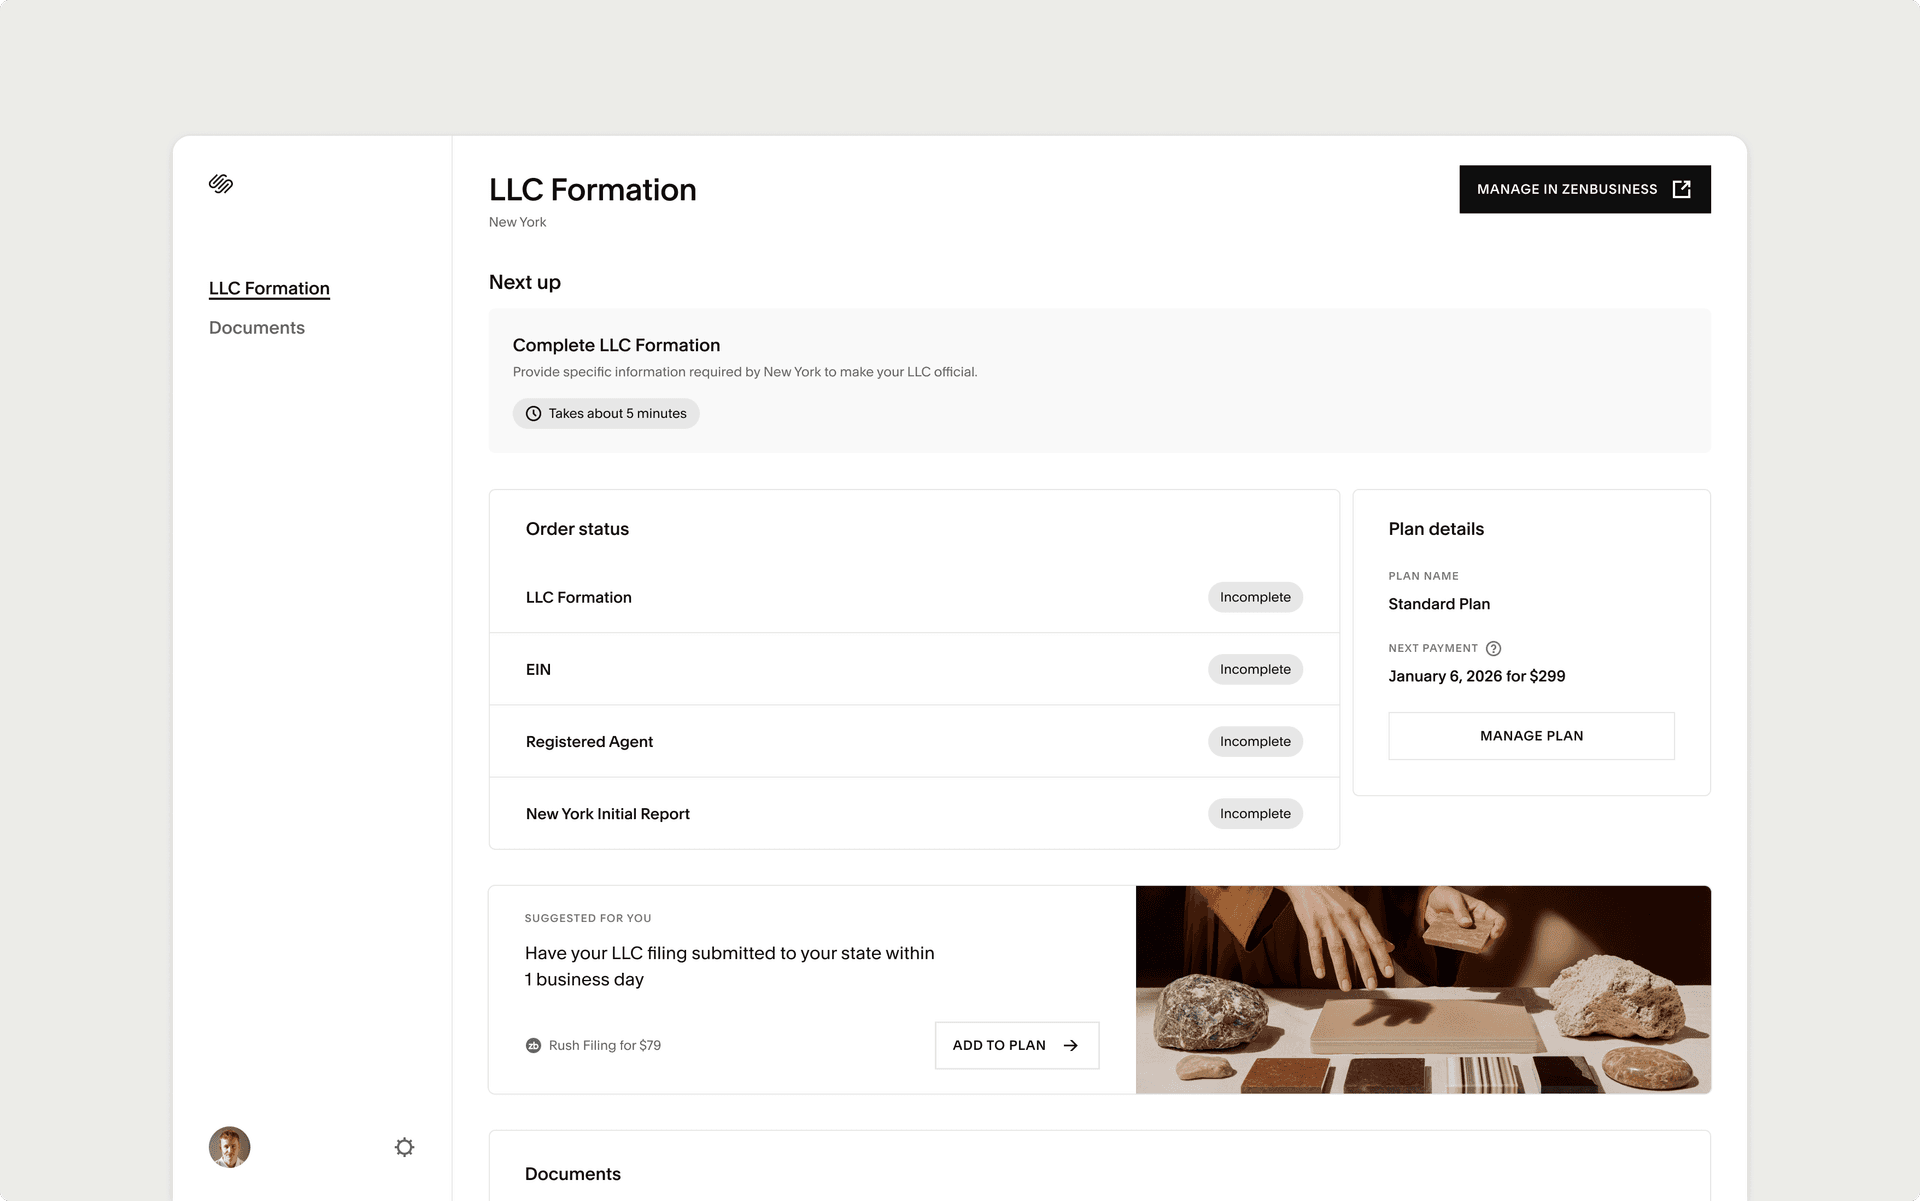Screen dimensions: 1920x1201
Task: Click Incomplete badge for EIN
Action: pyautogui.click(x=1255, y=669)
